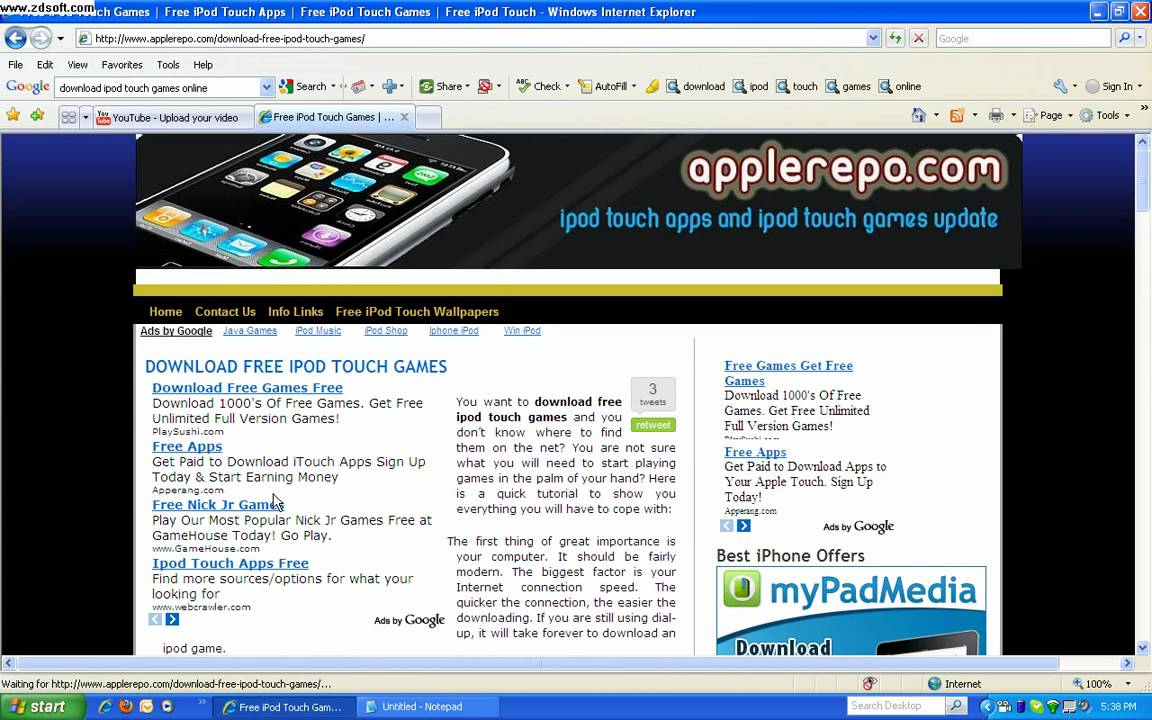Image resolution: width=1152 pixels, height=720 pixels.
Task: Open the View menu
Action: (x=77, y=65)
